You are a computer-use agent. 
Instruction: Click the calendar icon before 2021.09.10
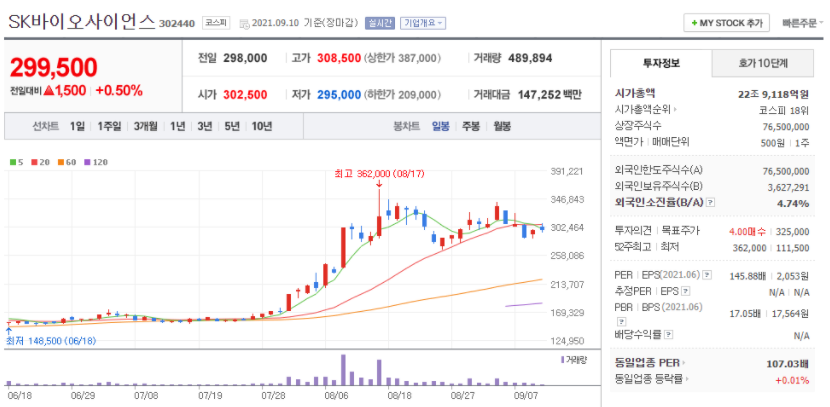tap(244, 23)
